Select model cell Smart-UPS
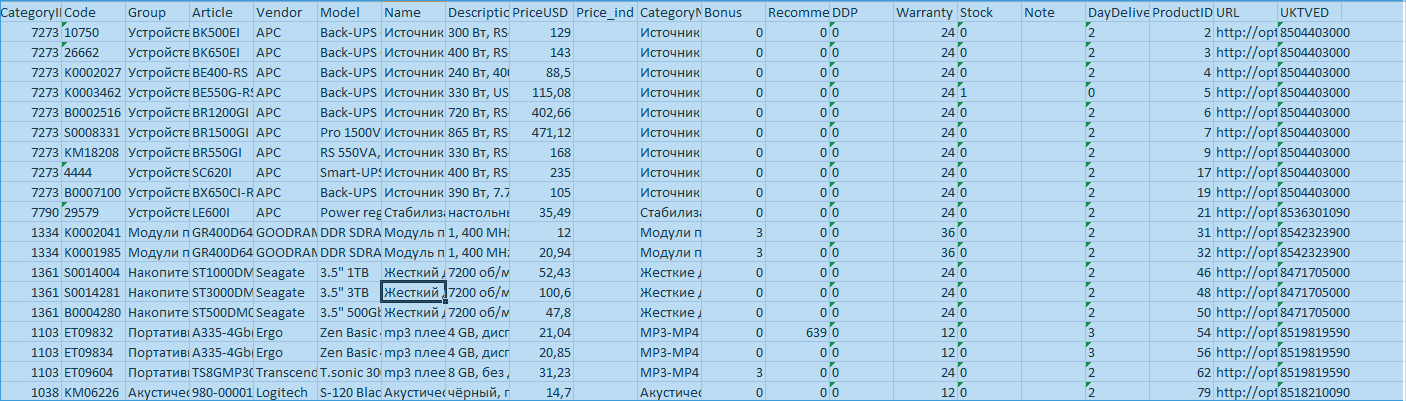 (x=350, y=173)
